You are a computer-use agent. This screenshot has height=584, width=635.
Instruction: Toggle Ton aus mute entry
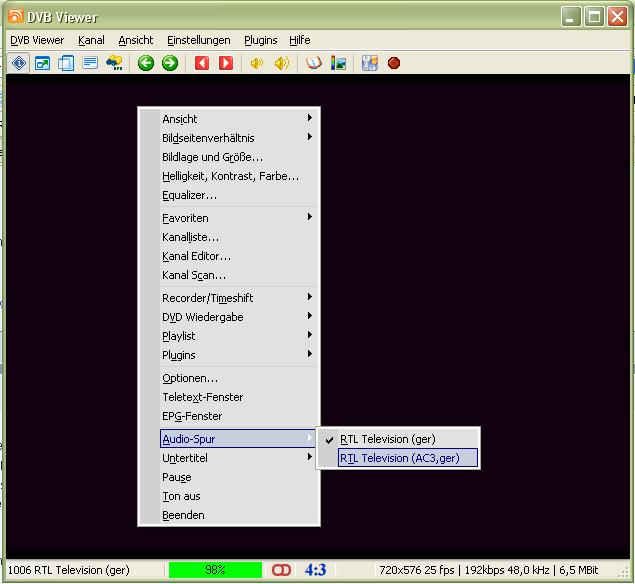click(238, 496)
